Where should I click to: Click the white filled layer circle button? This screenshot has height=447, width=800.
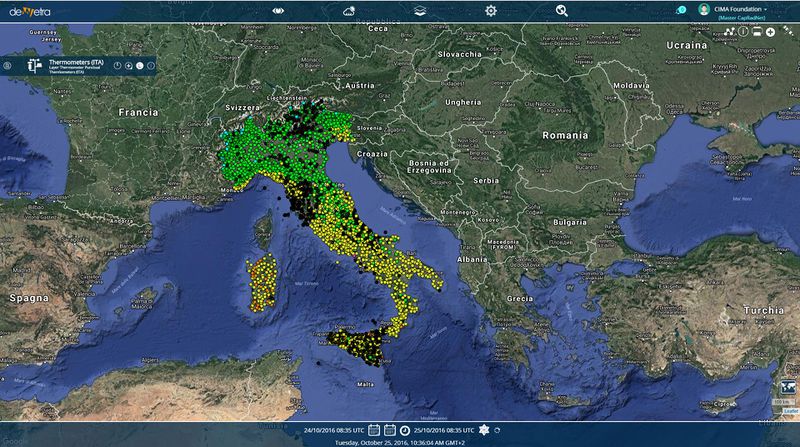click(x=140, y=66)
